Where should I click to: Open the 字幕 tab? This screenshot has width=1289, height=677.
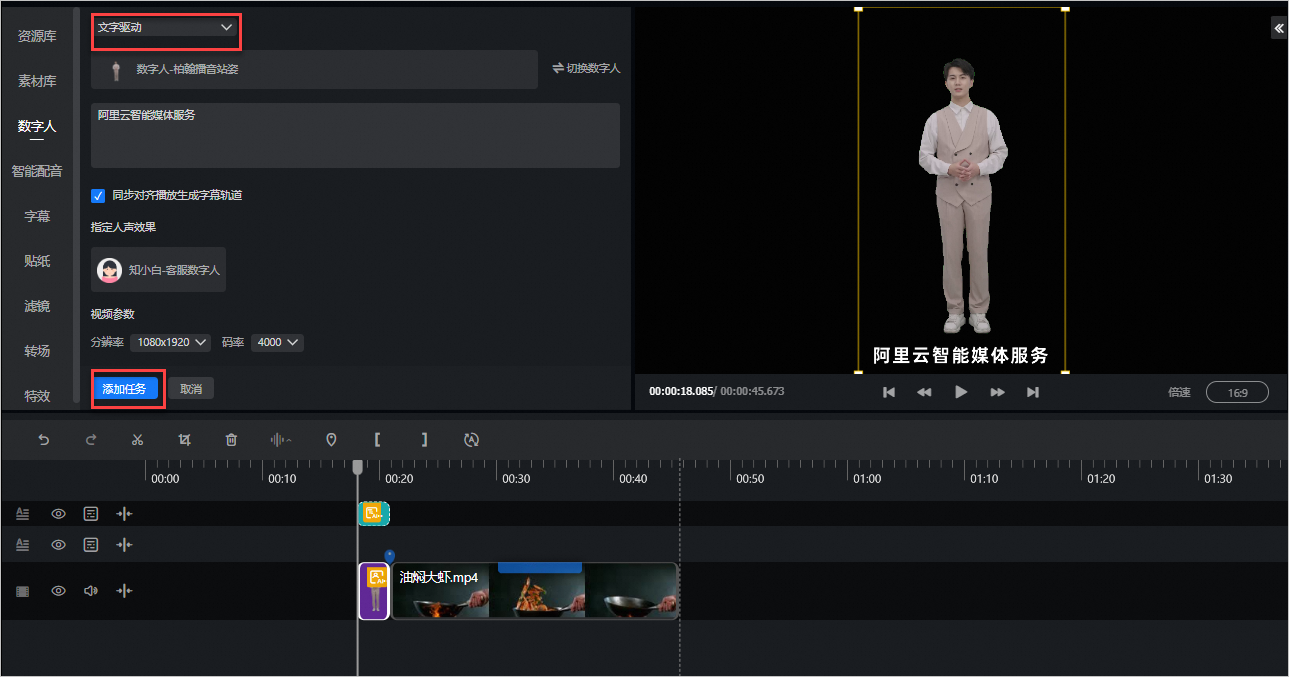[37, 216]
